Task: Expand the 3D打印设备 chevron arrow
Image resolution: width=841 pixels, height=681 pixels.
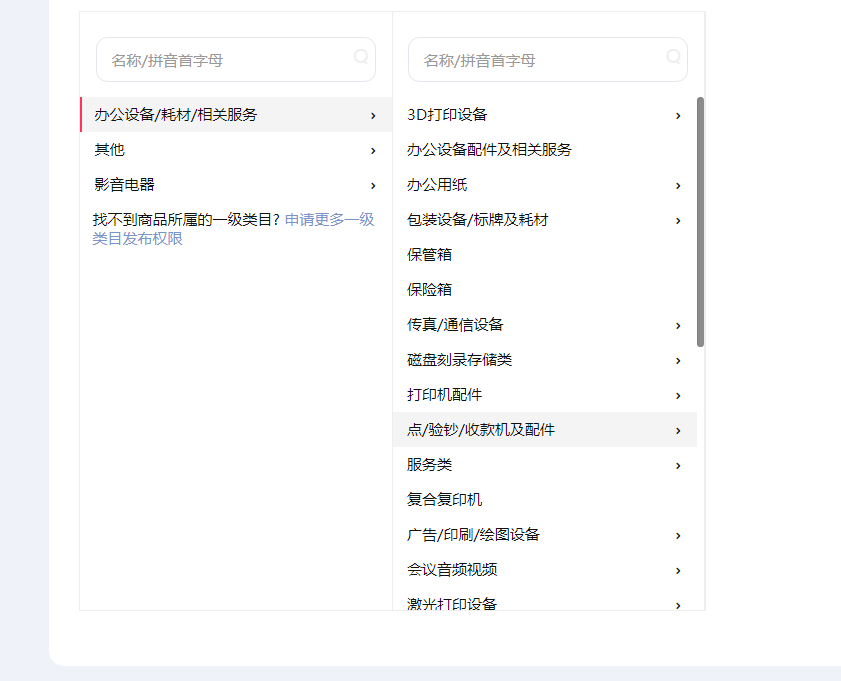Action: pos(678,115)
